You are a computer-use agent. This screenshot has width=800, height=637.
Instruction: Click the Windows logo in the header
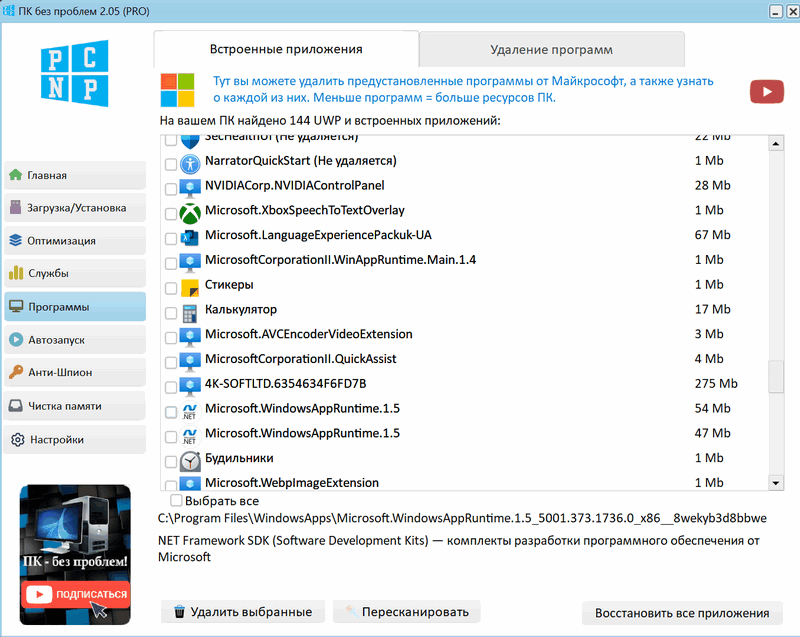pyautogui.click(x=178, y=89)
